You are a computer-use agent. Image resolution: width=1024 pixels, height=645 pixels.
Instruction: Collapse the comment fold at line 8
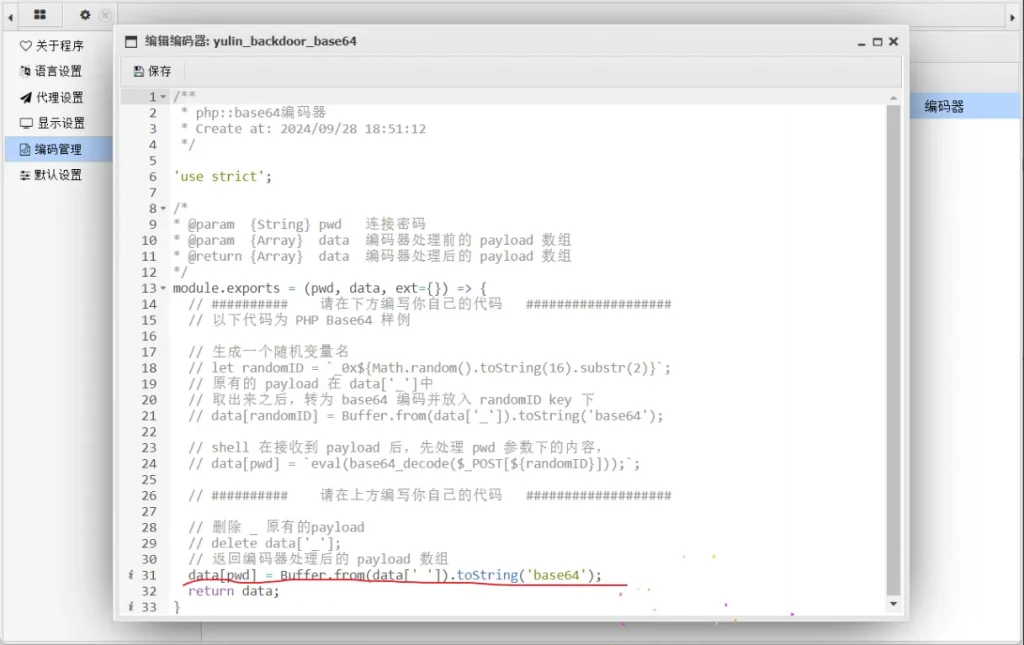point(164,209)
